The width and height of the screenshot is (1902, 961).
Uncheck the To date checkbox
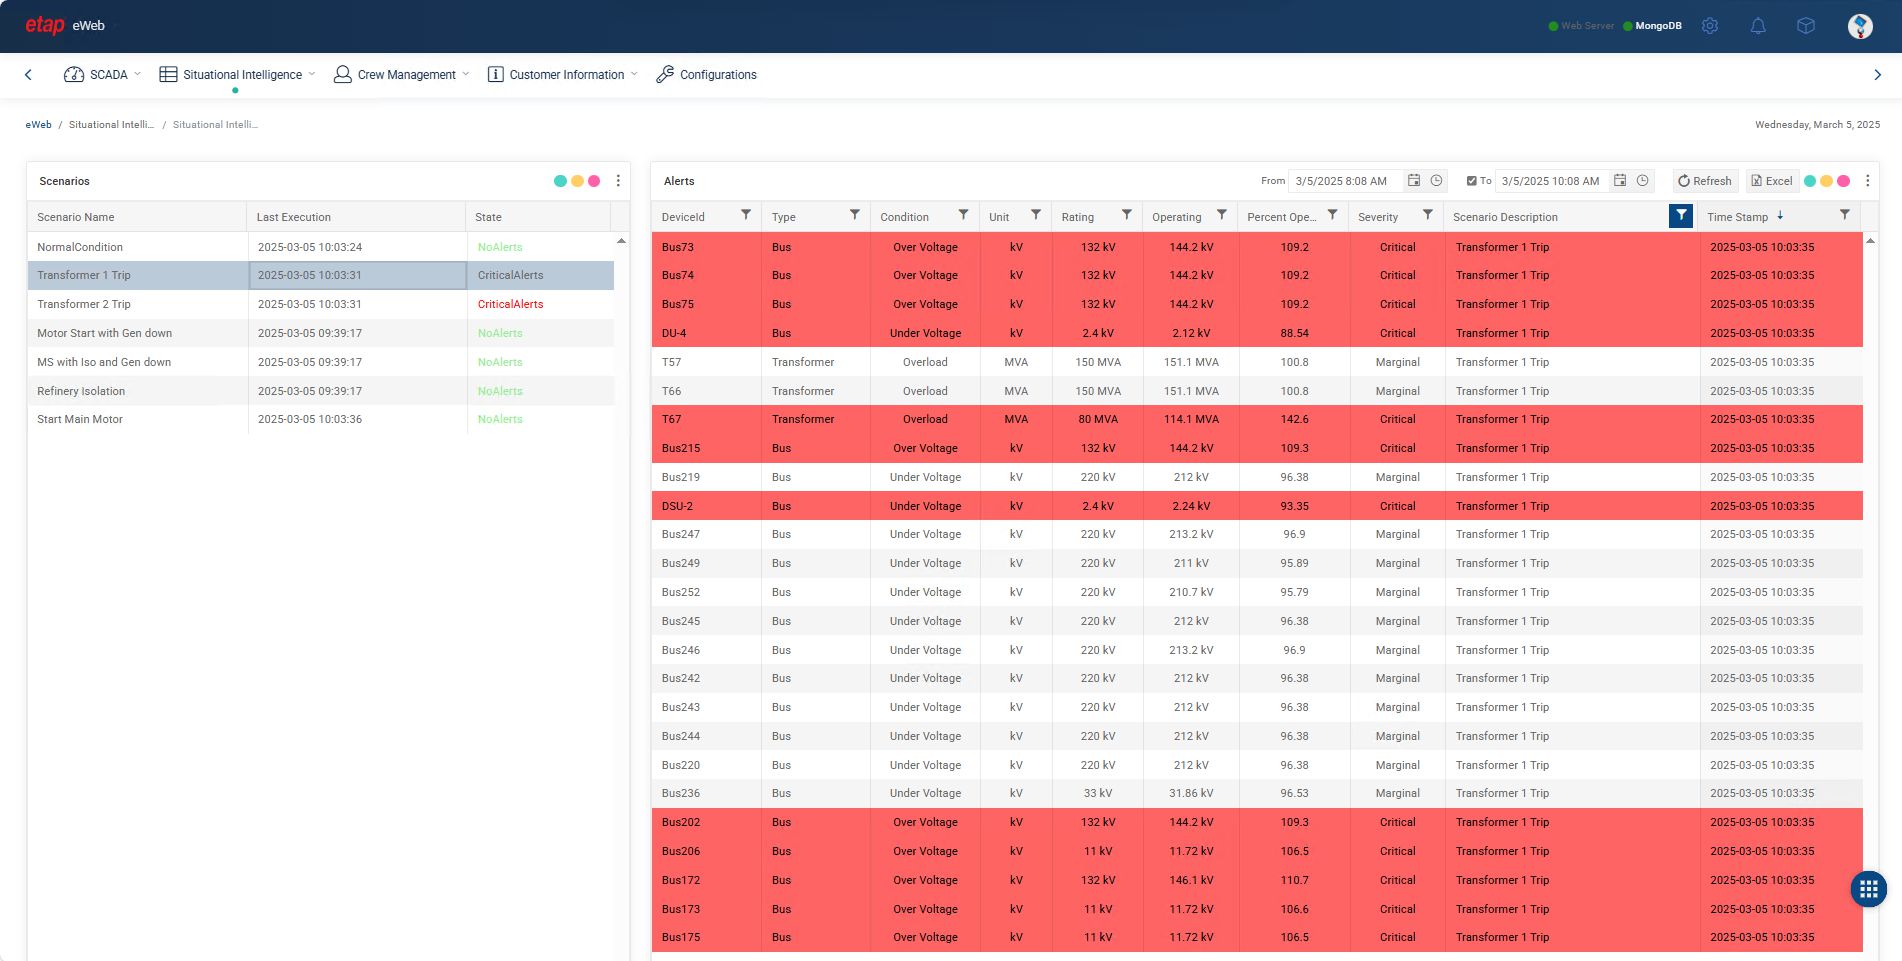[1471, 181]
